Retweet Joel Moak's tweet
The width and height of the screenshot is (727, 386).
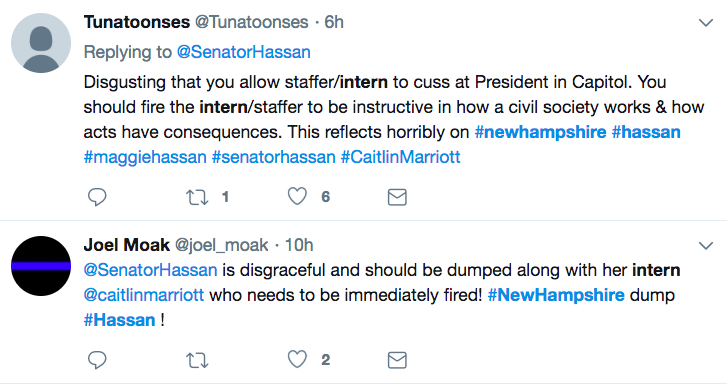[x=197, y=361]
